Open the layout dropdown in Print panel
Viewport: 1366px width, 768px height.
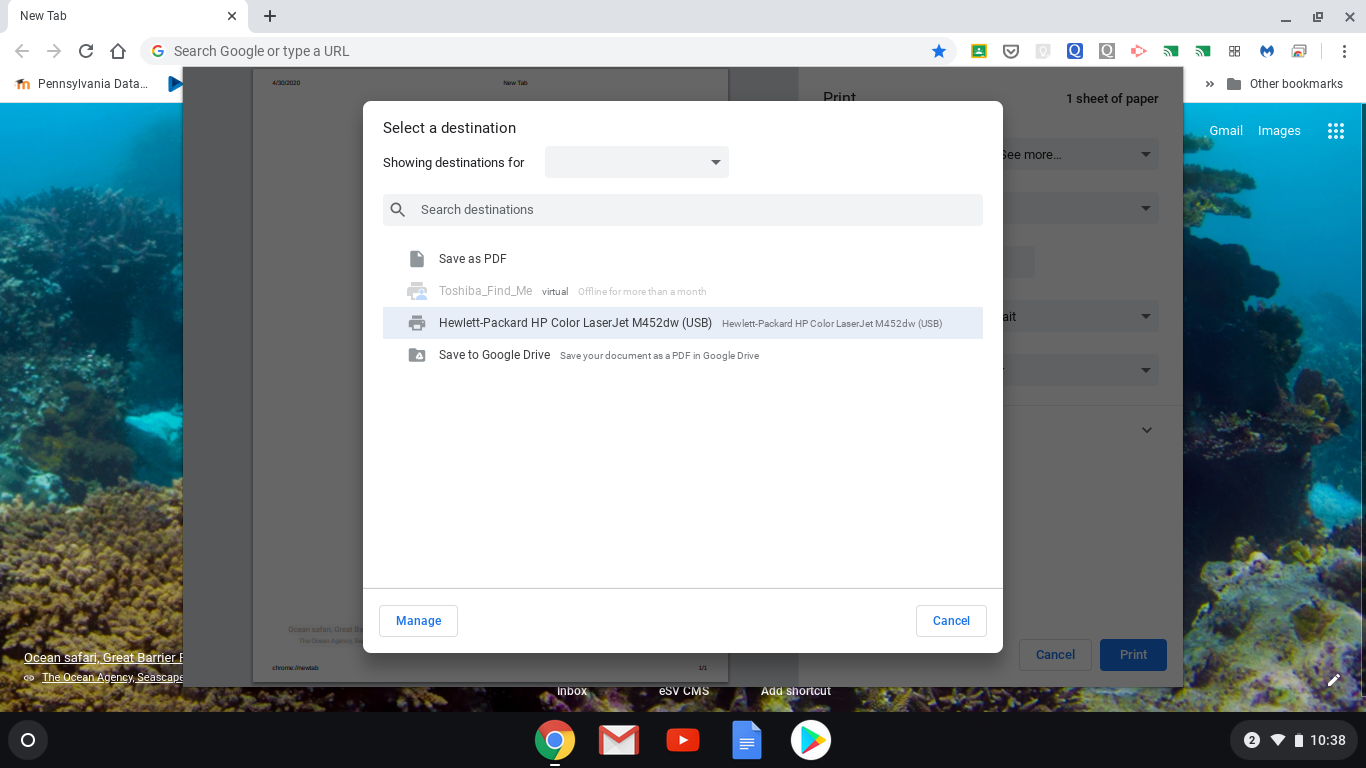pyautogui.click(x=1080, y=317)
